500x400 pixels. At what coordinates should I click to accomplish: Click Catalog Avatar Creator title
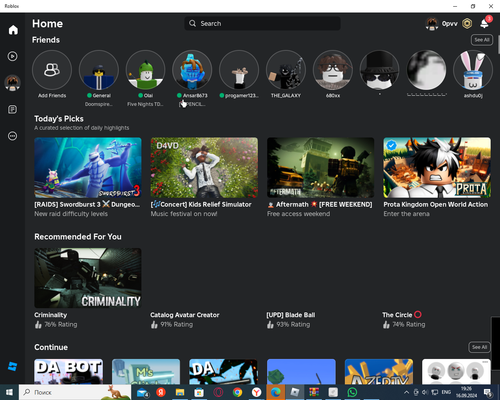[185, 315]
